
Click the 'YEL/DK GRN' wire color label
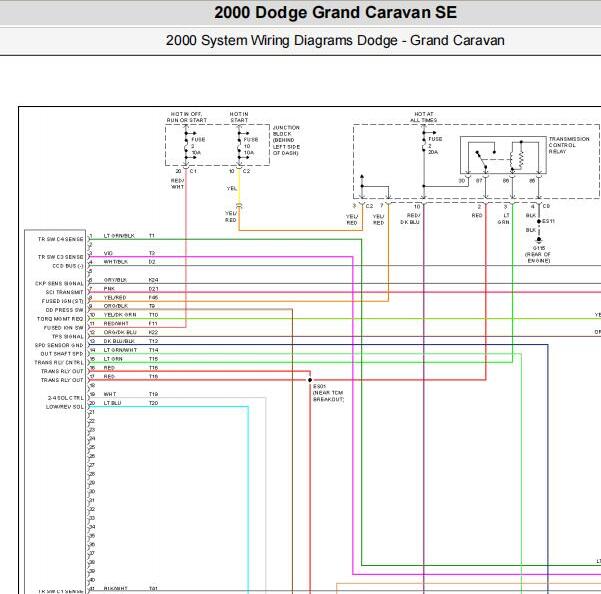click(x=120, y=315)
